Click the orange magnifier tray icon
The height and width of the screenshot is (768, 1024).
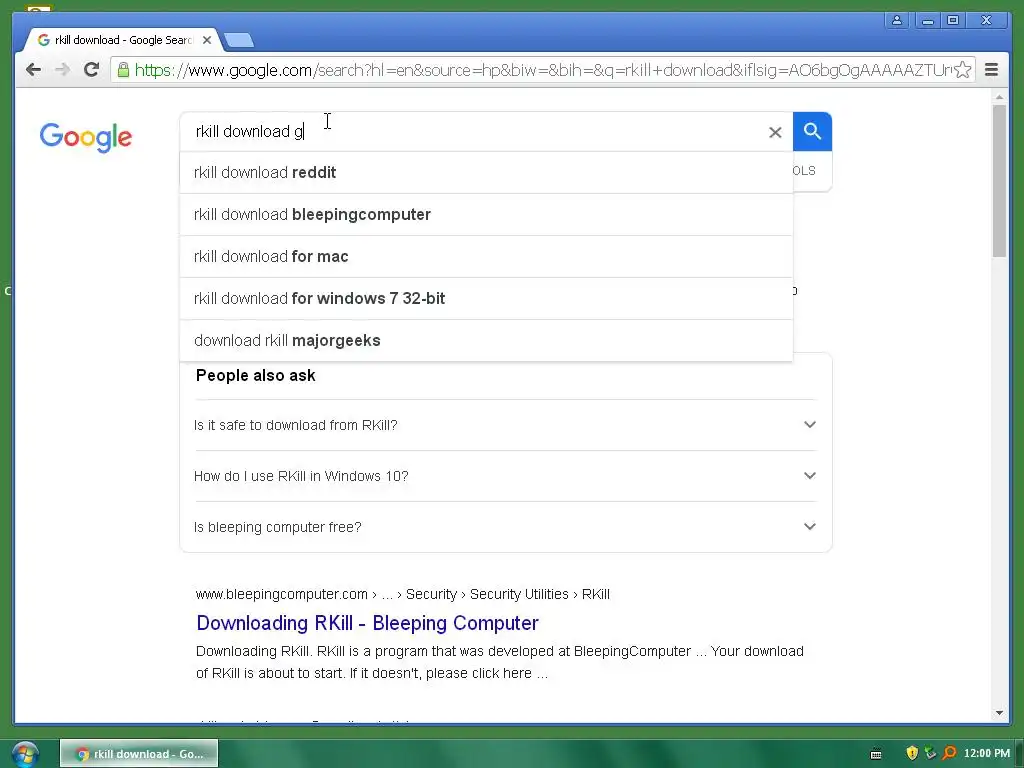(x=949, y=753)
